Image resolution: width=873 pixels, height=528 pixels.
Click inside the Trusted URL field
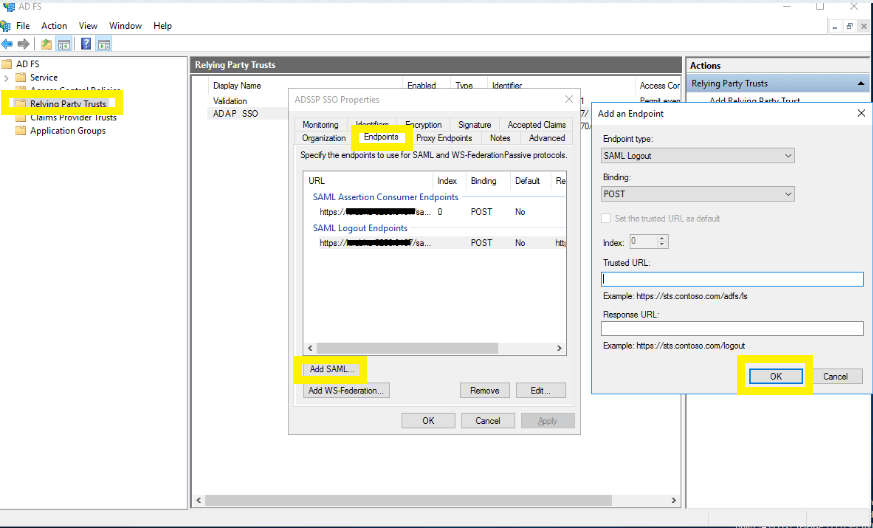coord(732,280)
